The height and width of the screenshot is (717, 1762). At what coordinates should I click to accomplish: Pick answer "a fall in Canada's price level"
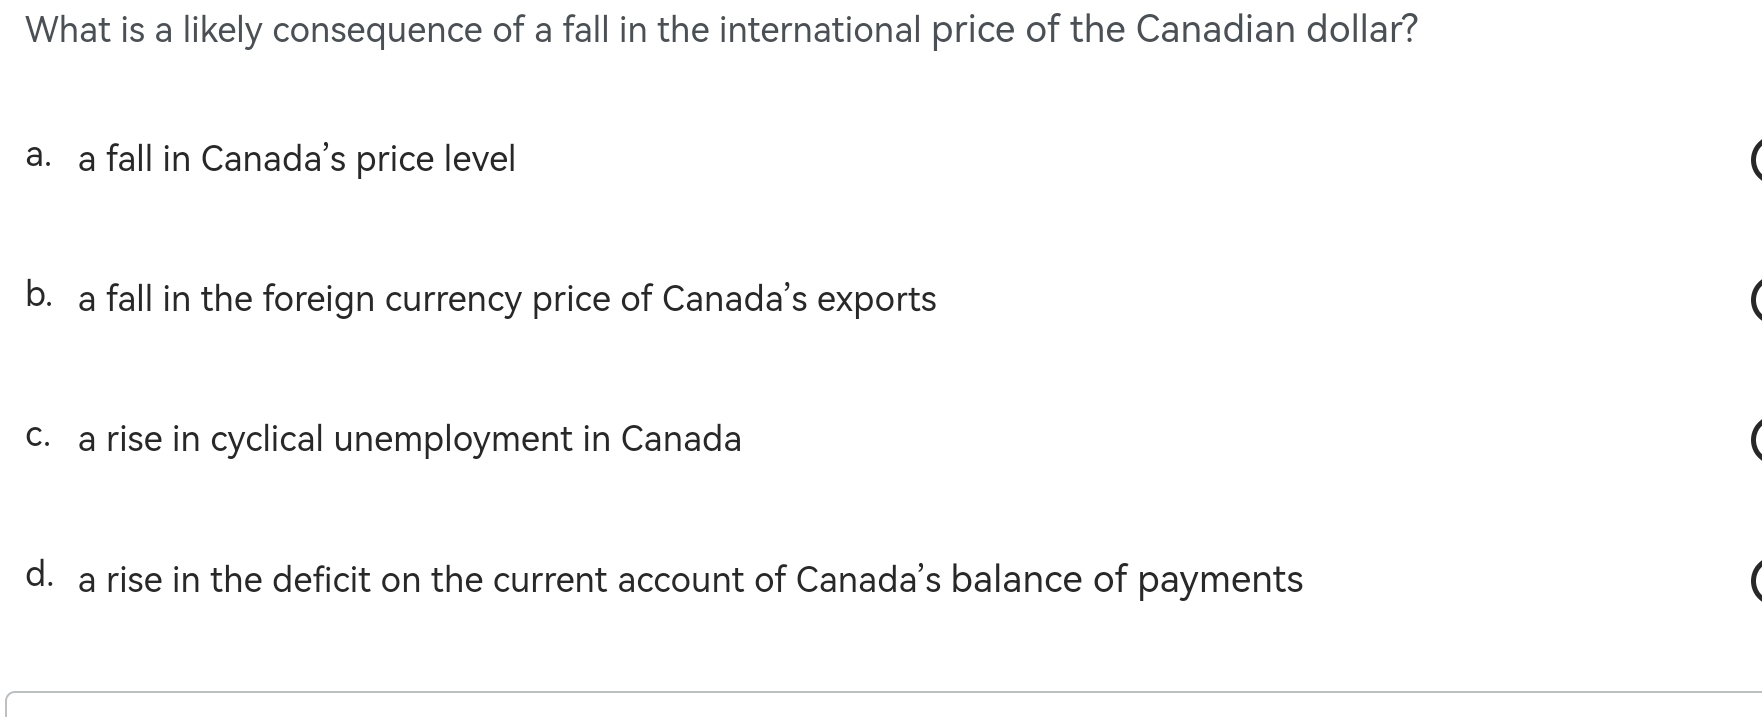(296, 159)
